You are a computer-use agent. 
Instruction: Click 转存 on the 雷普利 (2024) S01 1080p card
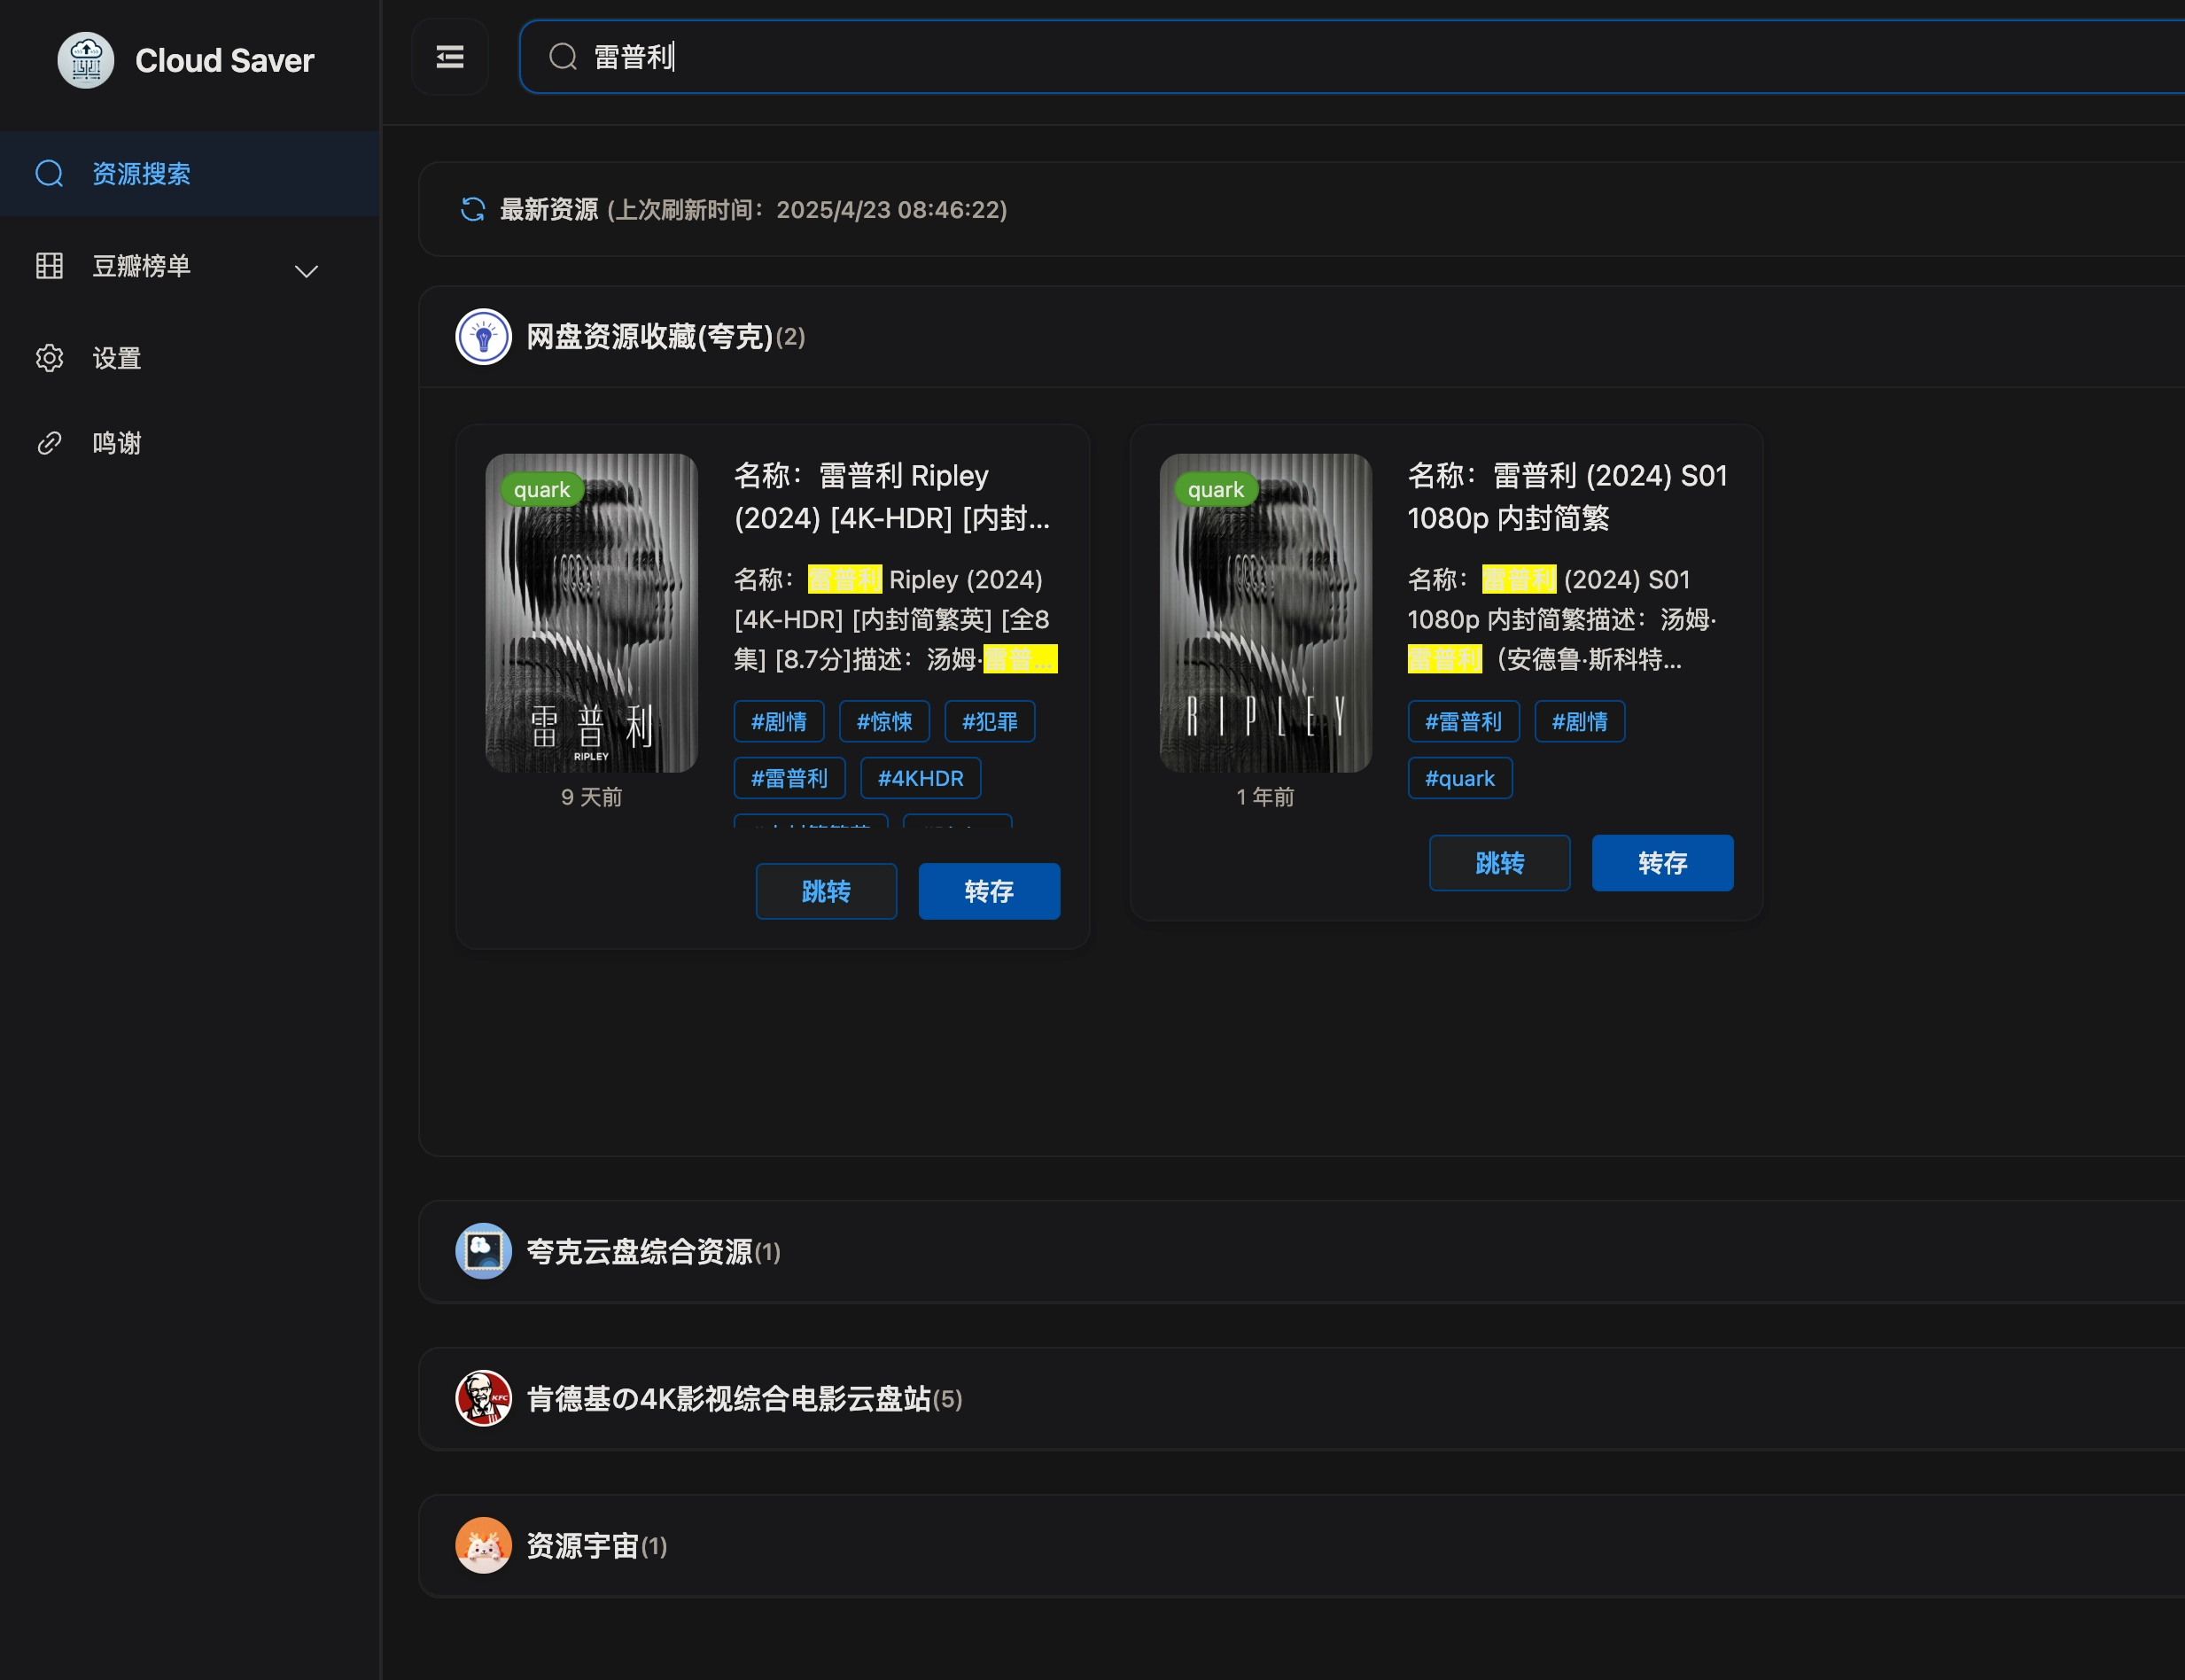pos(1662,863)
